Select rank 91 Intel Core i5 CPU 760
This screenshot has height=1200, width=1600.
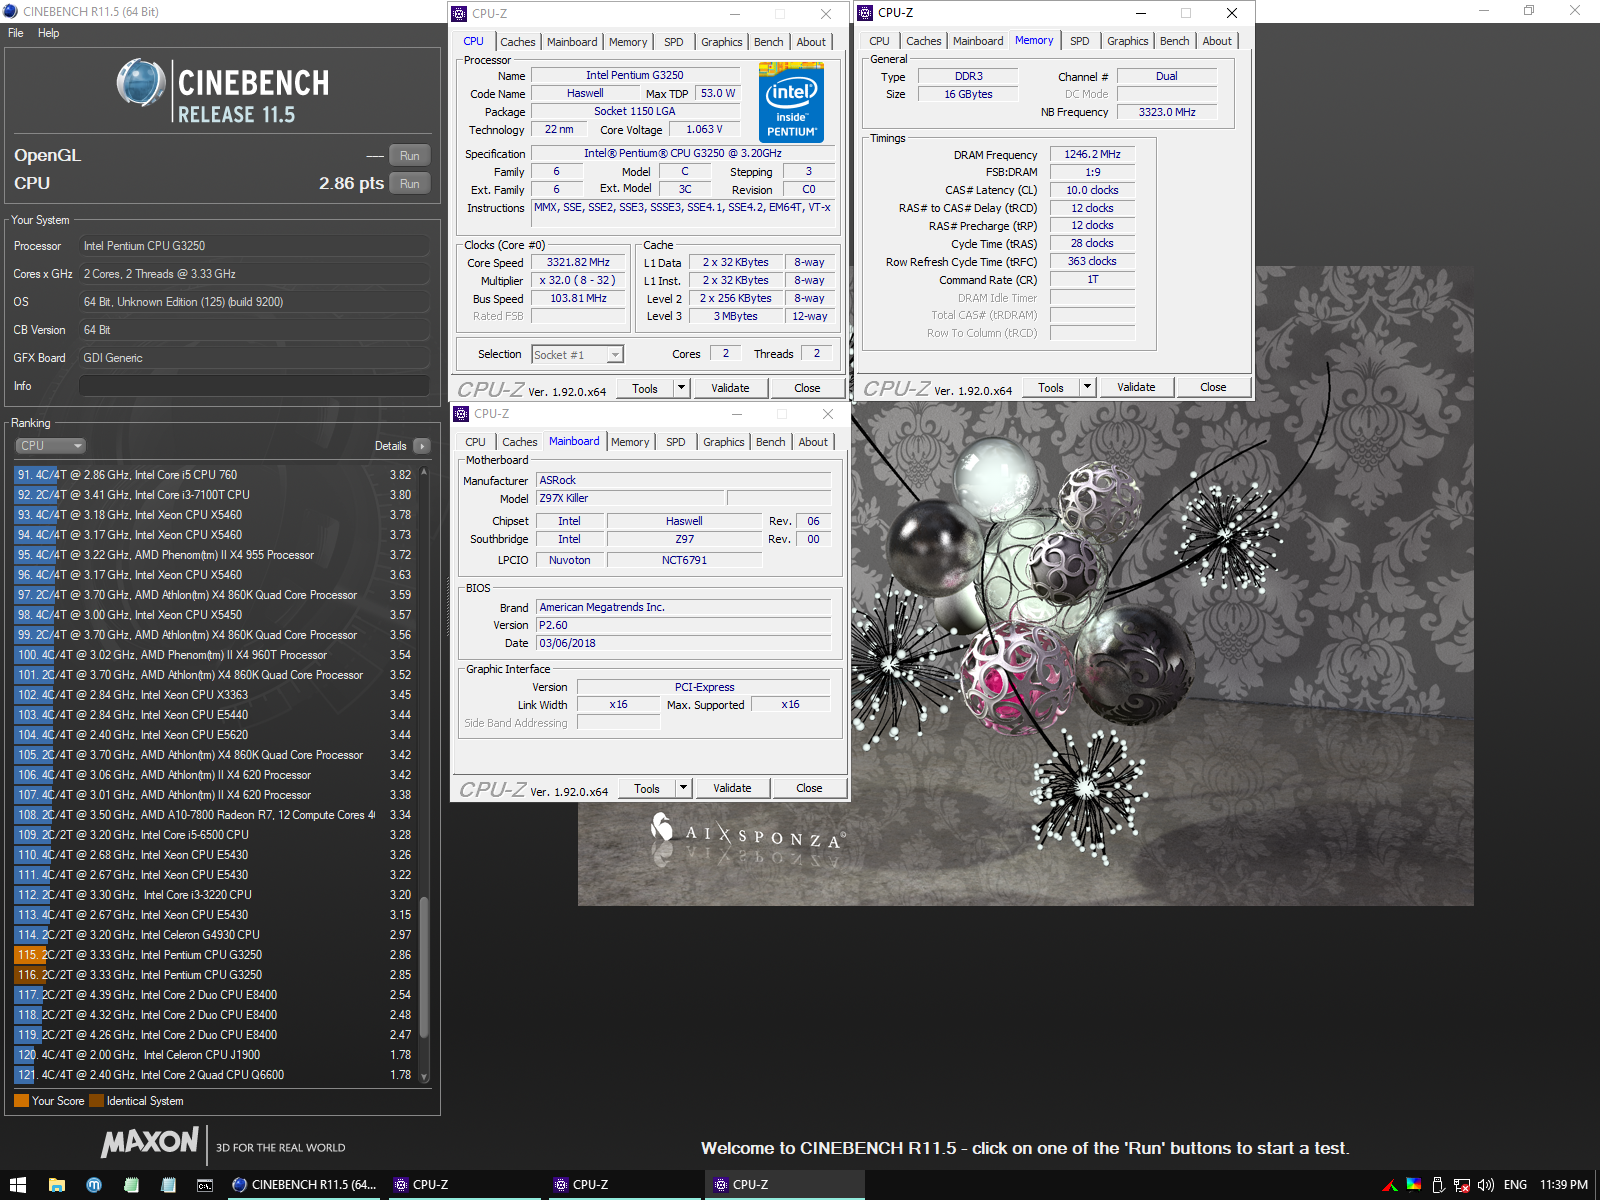click(x=215, y=475)
